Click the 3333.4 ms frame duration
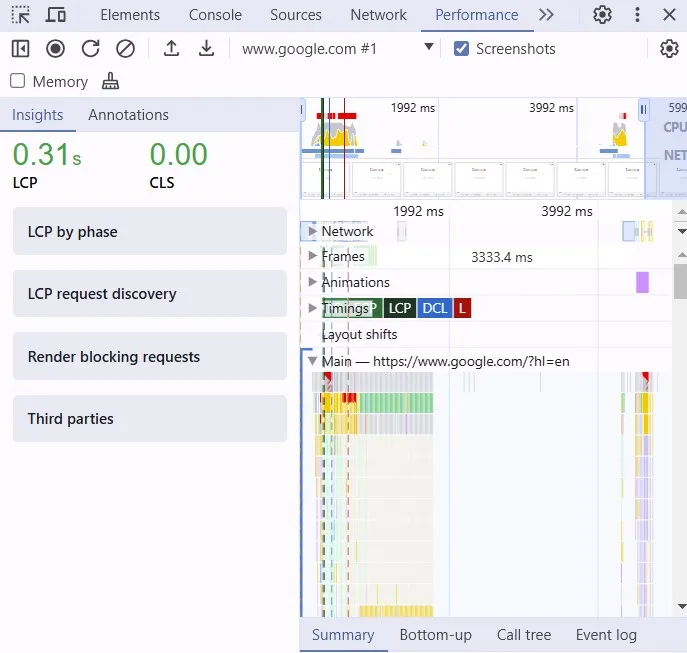The width and height of the screenshot is (687, 653). click(502, 257)
